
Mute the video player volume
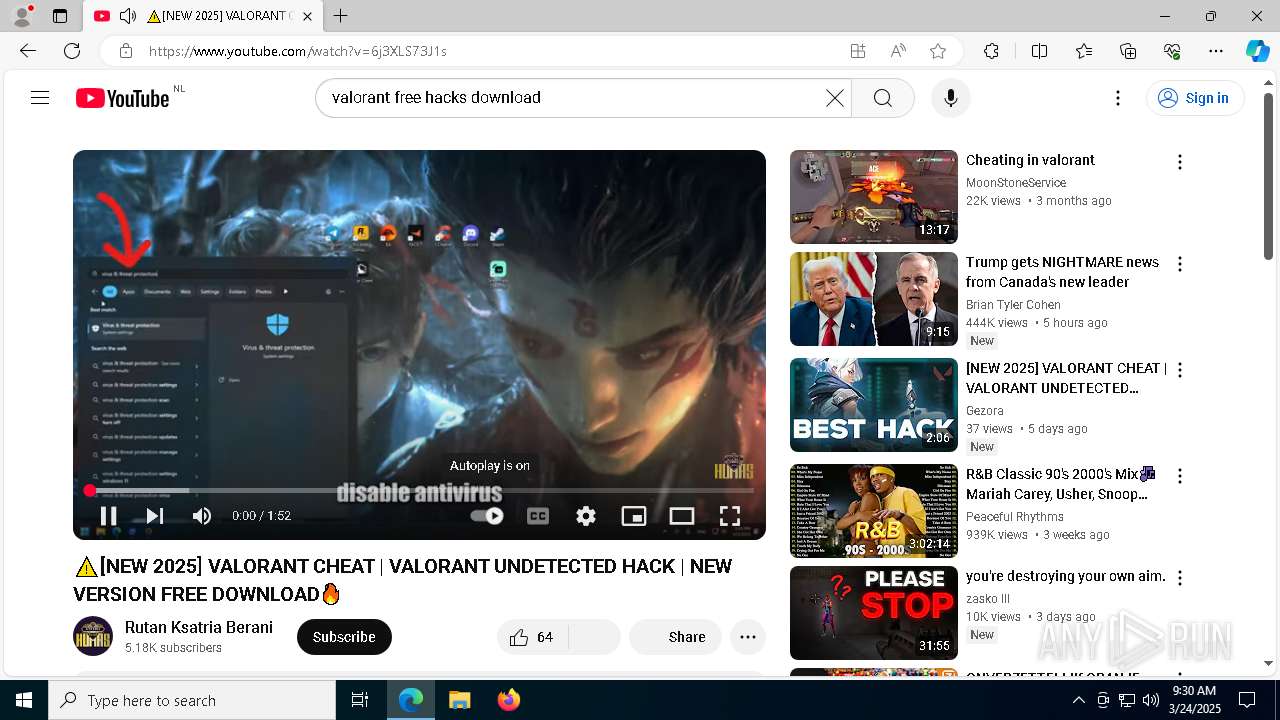[x=202, y=516]
